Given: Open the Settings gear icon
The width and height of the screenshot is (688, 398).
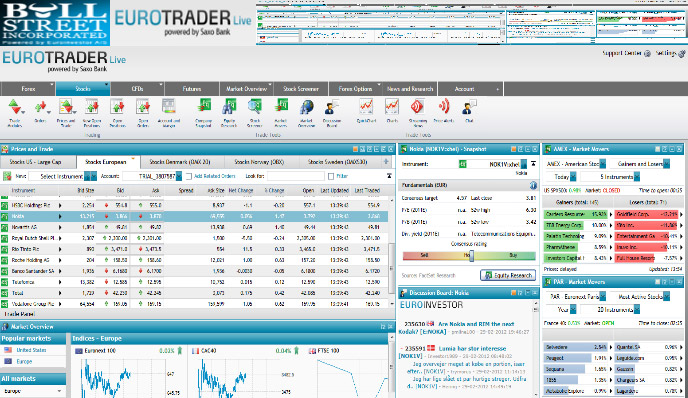Looking at the screenshot, I should point(681,54).
